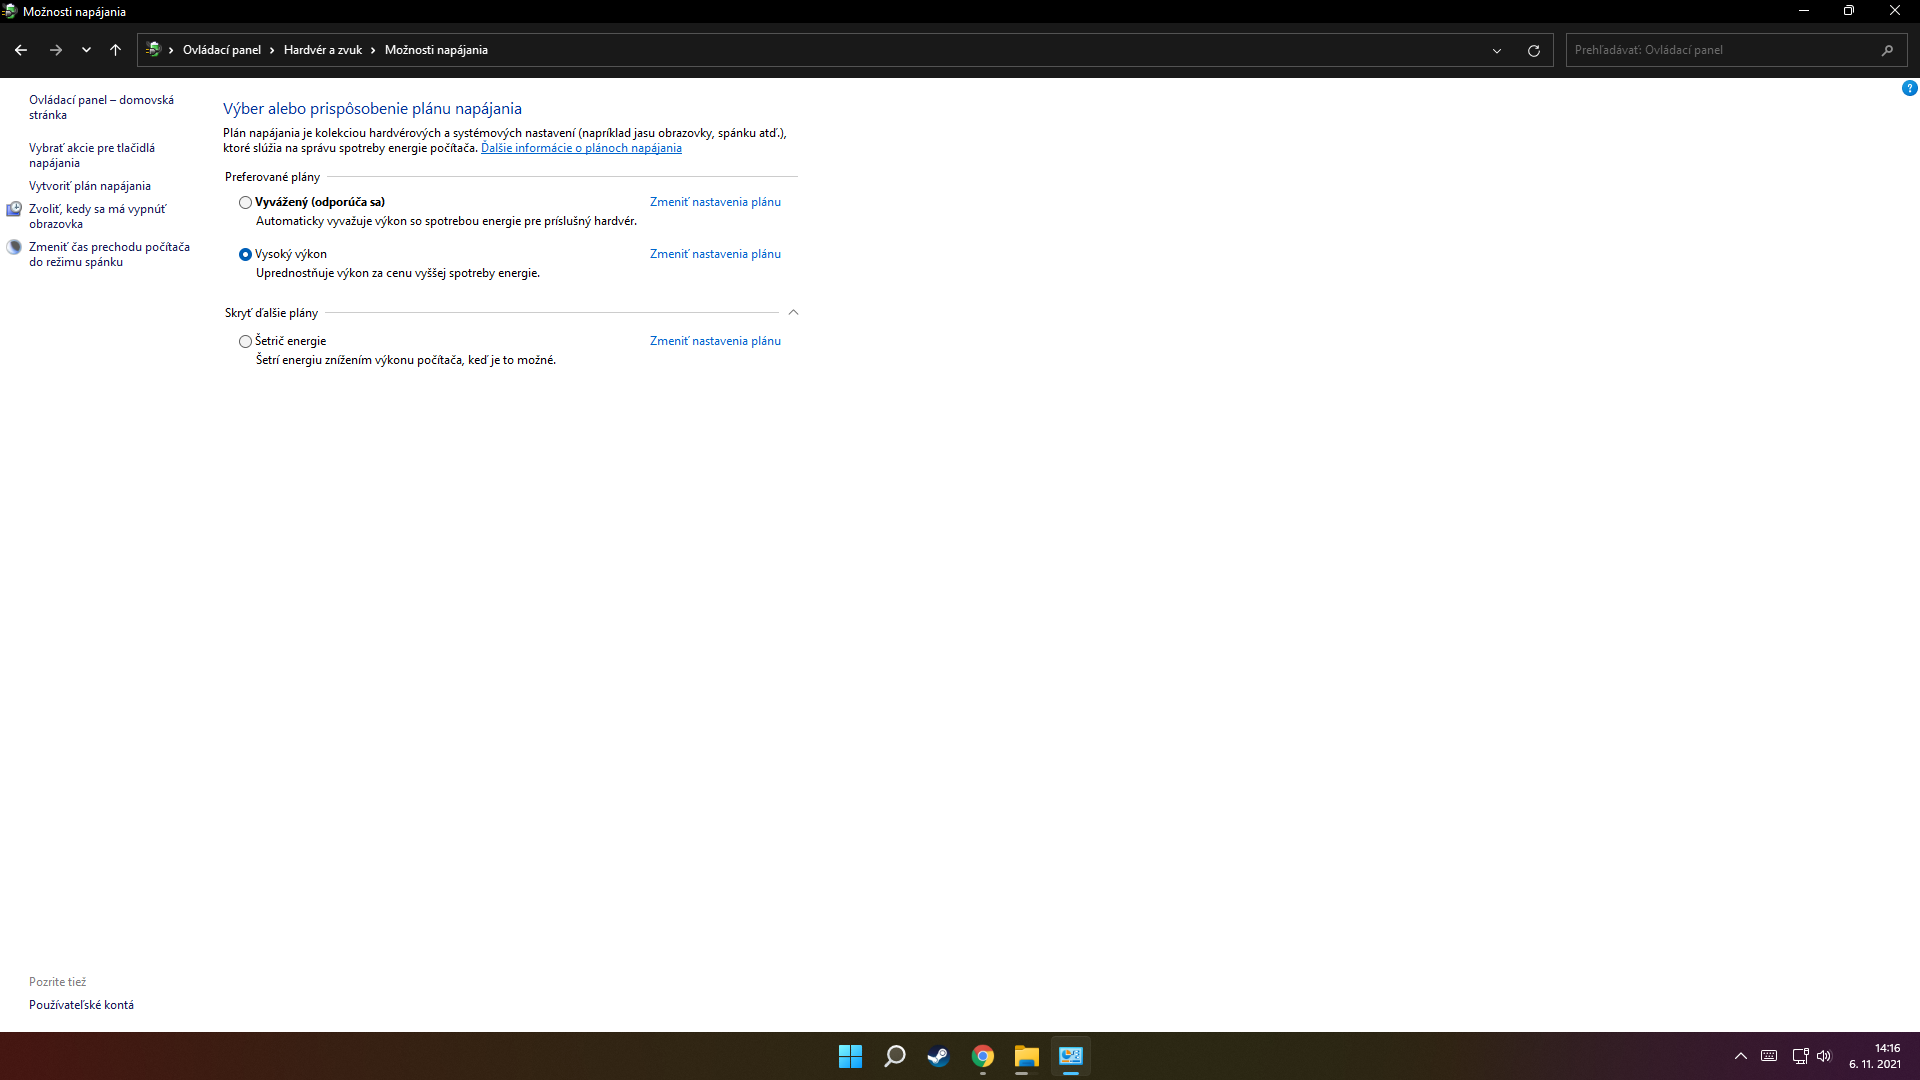Click the up-one-level arrow icon
The image size is (1920, 1080).
(116, 50)
